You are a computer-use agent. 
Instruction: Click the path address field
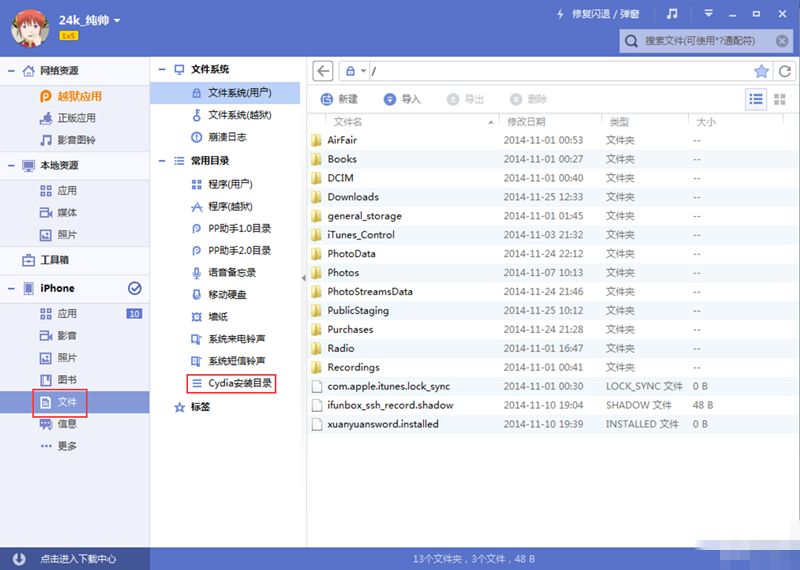560,71
